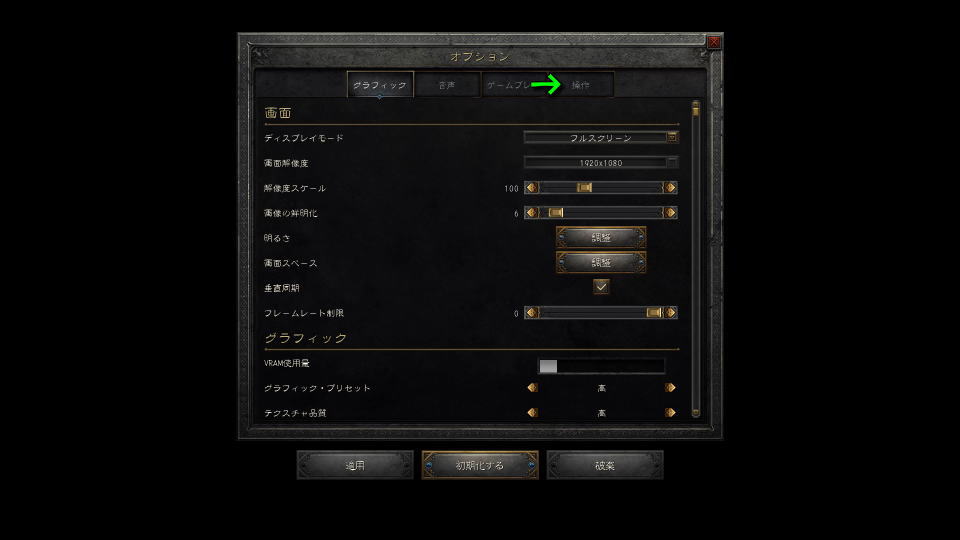This screenshot has height=540, width=960.
Task: Decrease 画像の鮮明化 with left arrow
Action: [531, 213]
